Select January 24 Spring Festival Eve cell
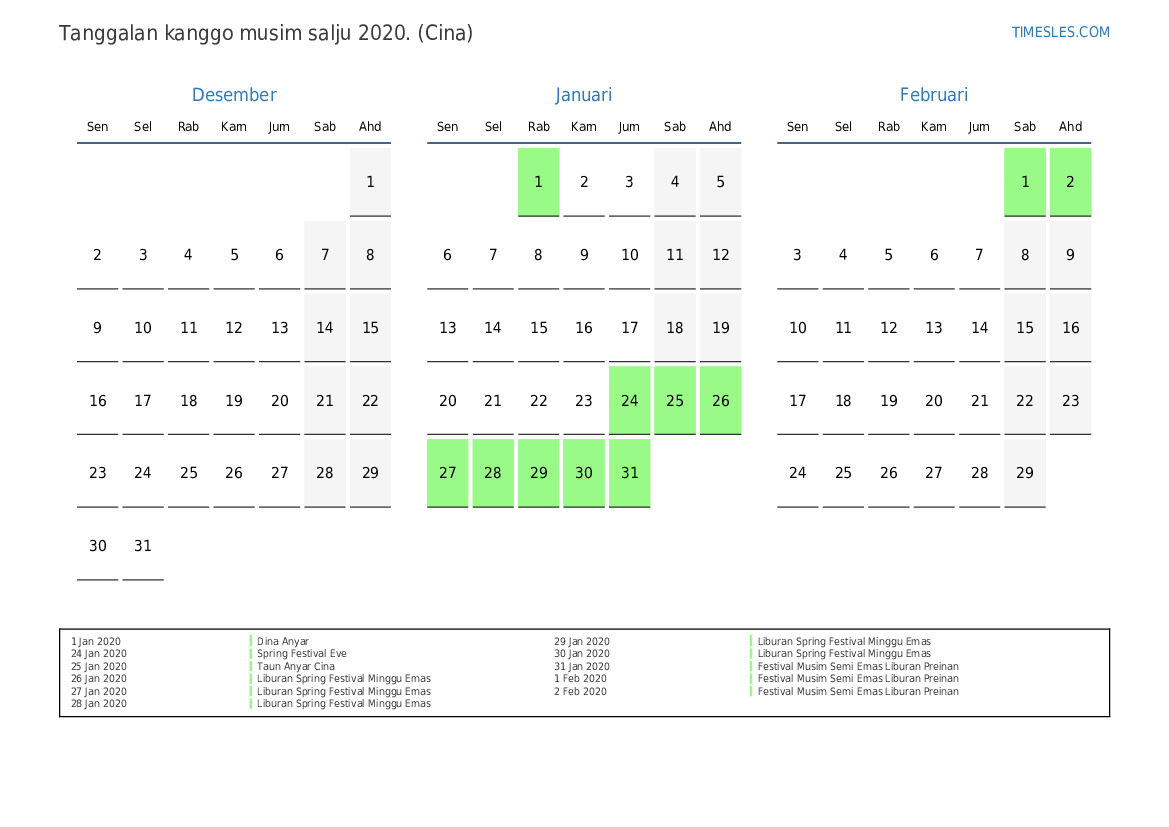Screen dimensions: 1169x827 (629, 401)
